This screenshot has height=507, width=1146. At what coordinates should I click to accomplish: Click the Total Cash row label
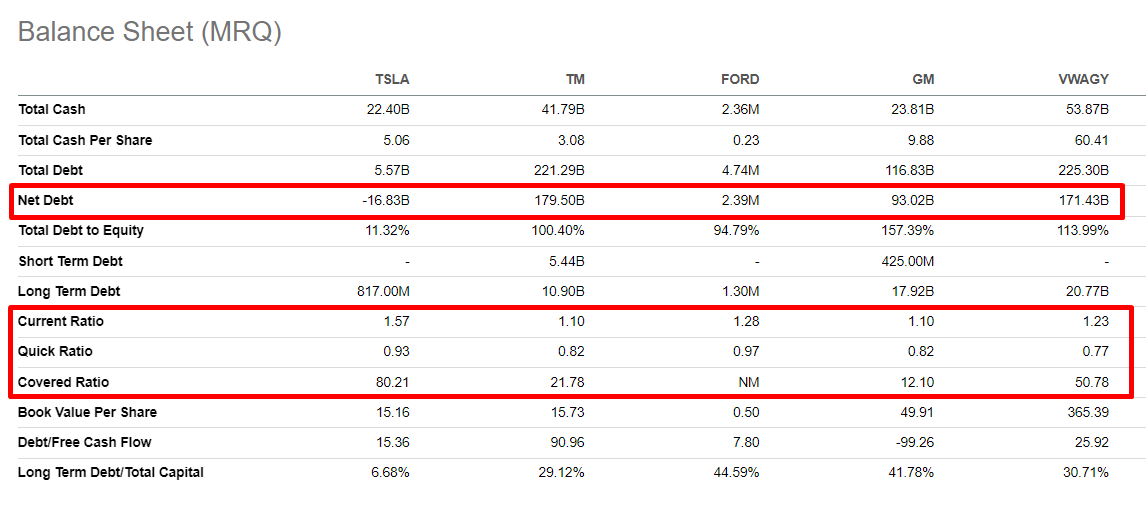pyautogui.click(x=52, y=109)
